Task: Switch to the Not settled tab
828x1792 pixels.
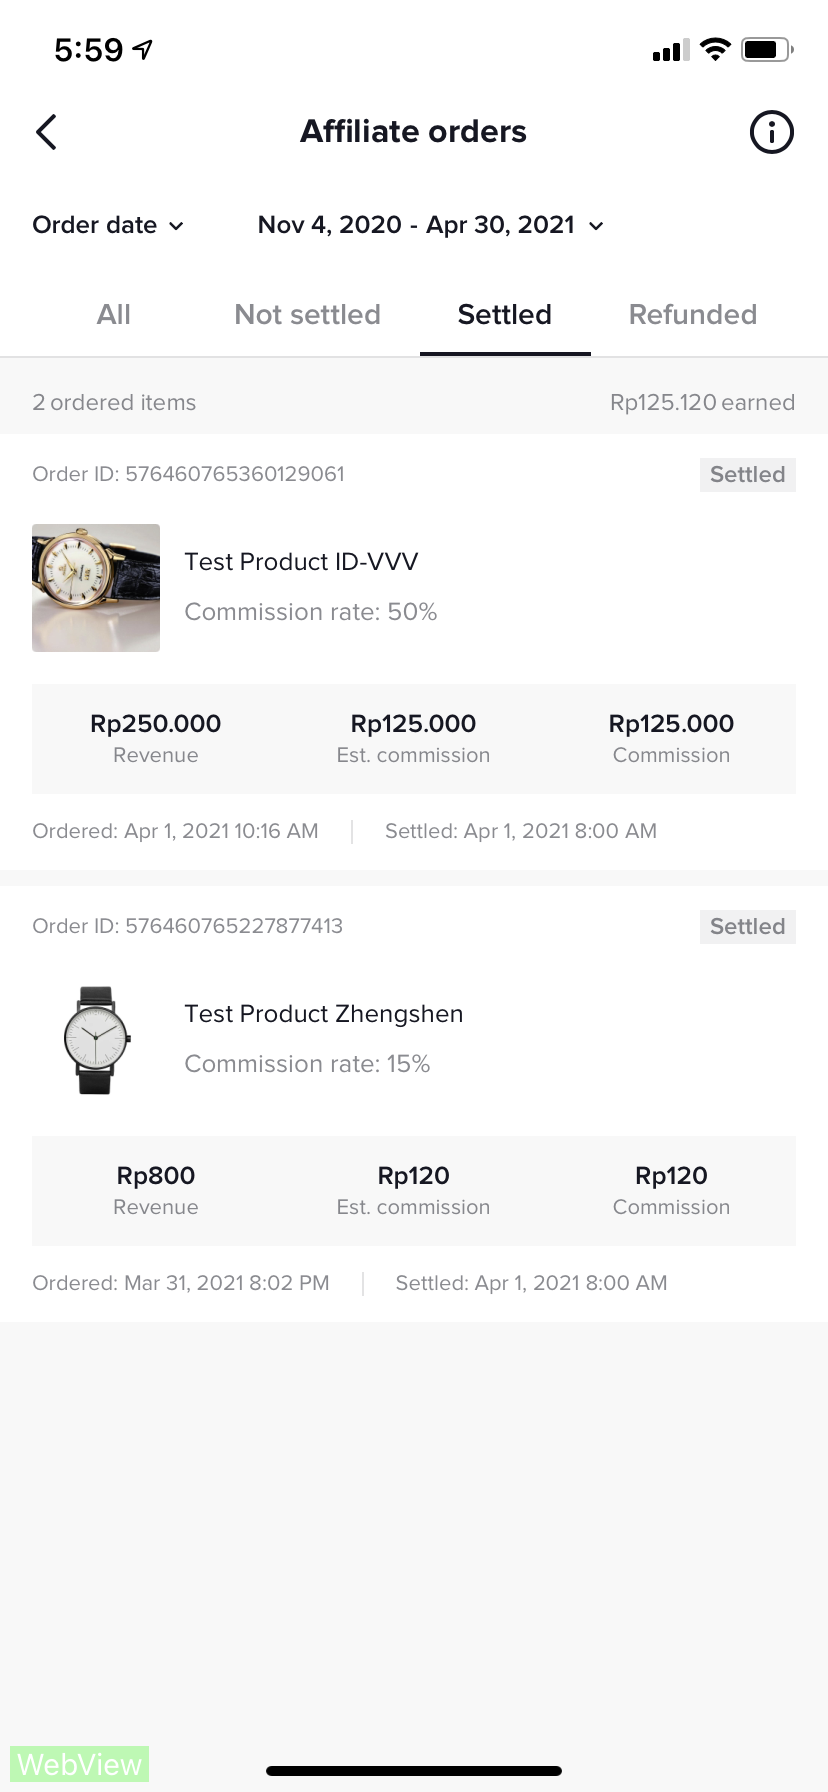Action: coord(307,315)
